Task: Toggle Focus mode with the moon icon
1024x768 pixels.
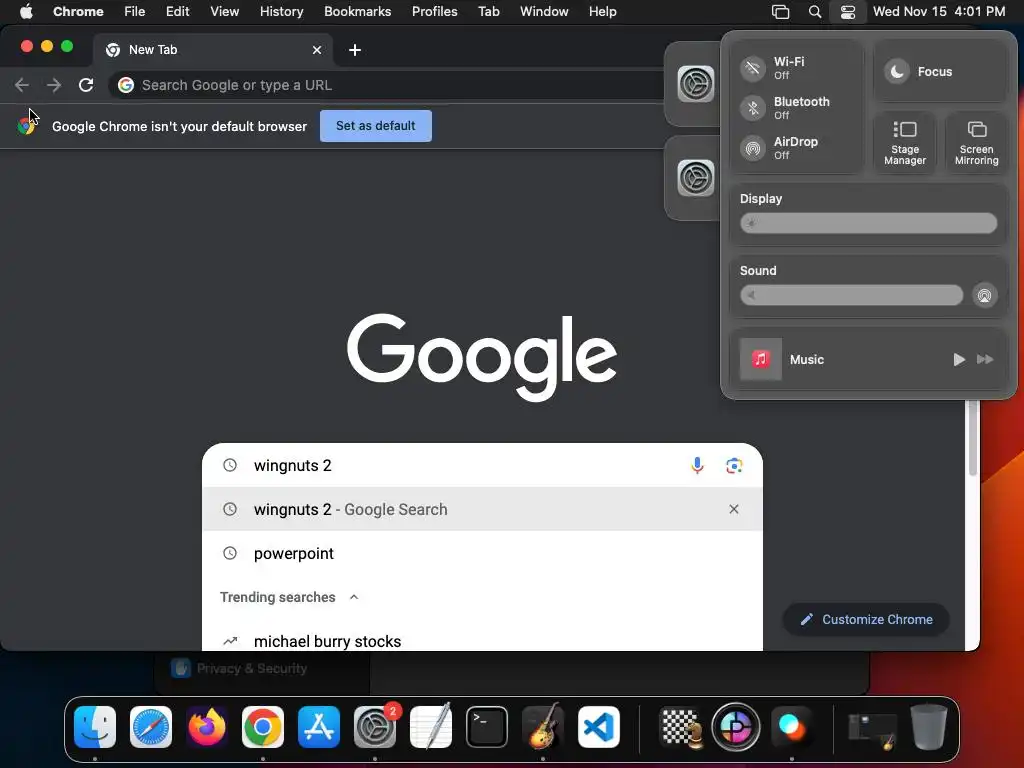Action: pyautogui.click(x=898, y=71)
